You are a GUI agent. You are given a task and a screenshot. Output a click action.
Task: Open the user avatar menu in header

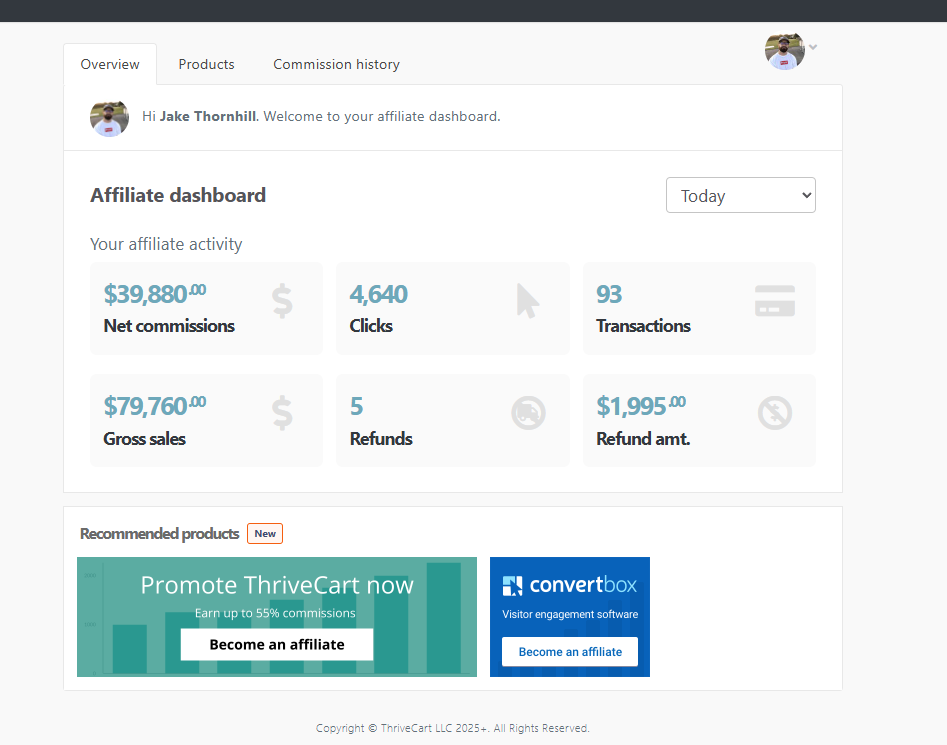tap(785, 50)
